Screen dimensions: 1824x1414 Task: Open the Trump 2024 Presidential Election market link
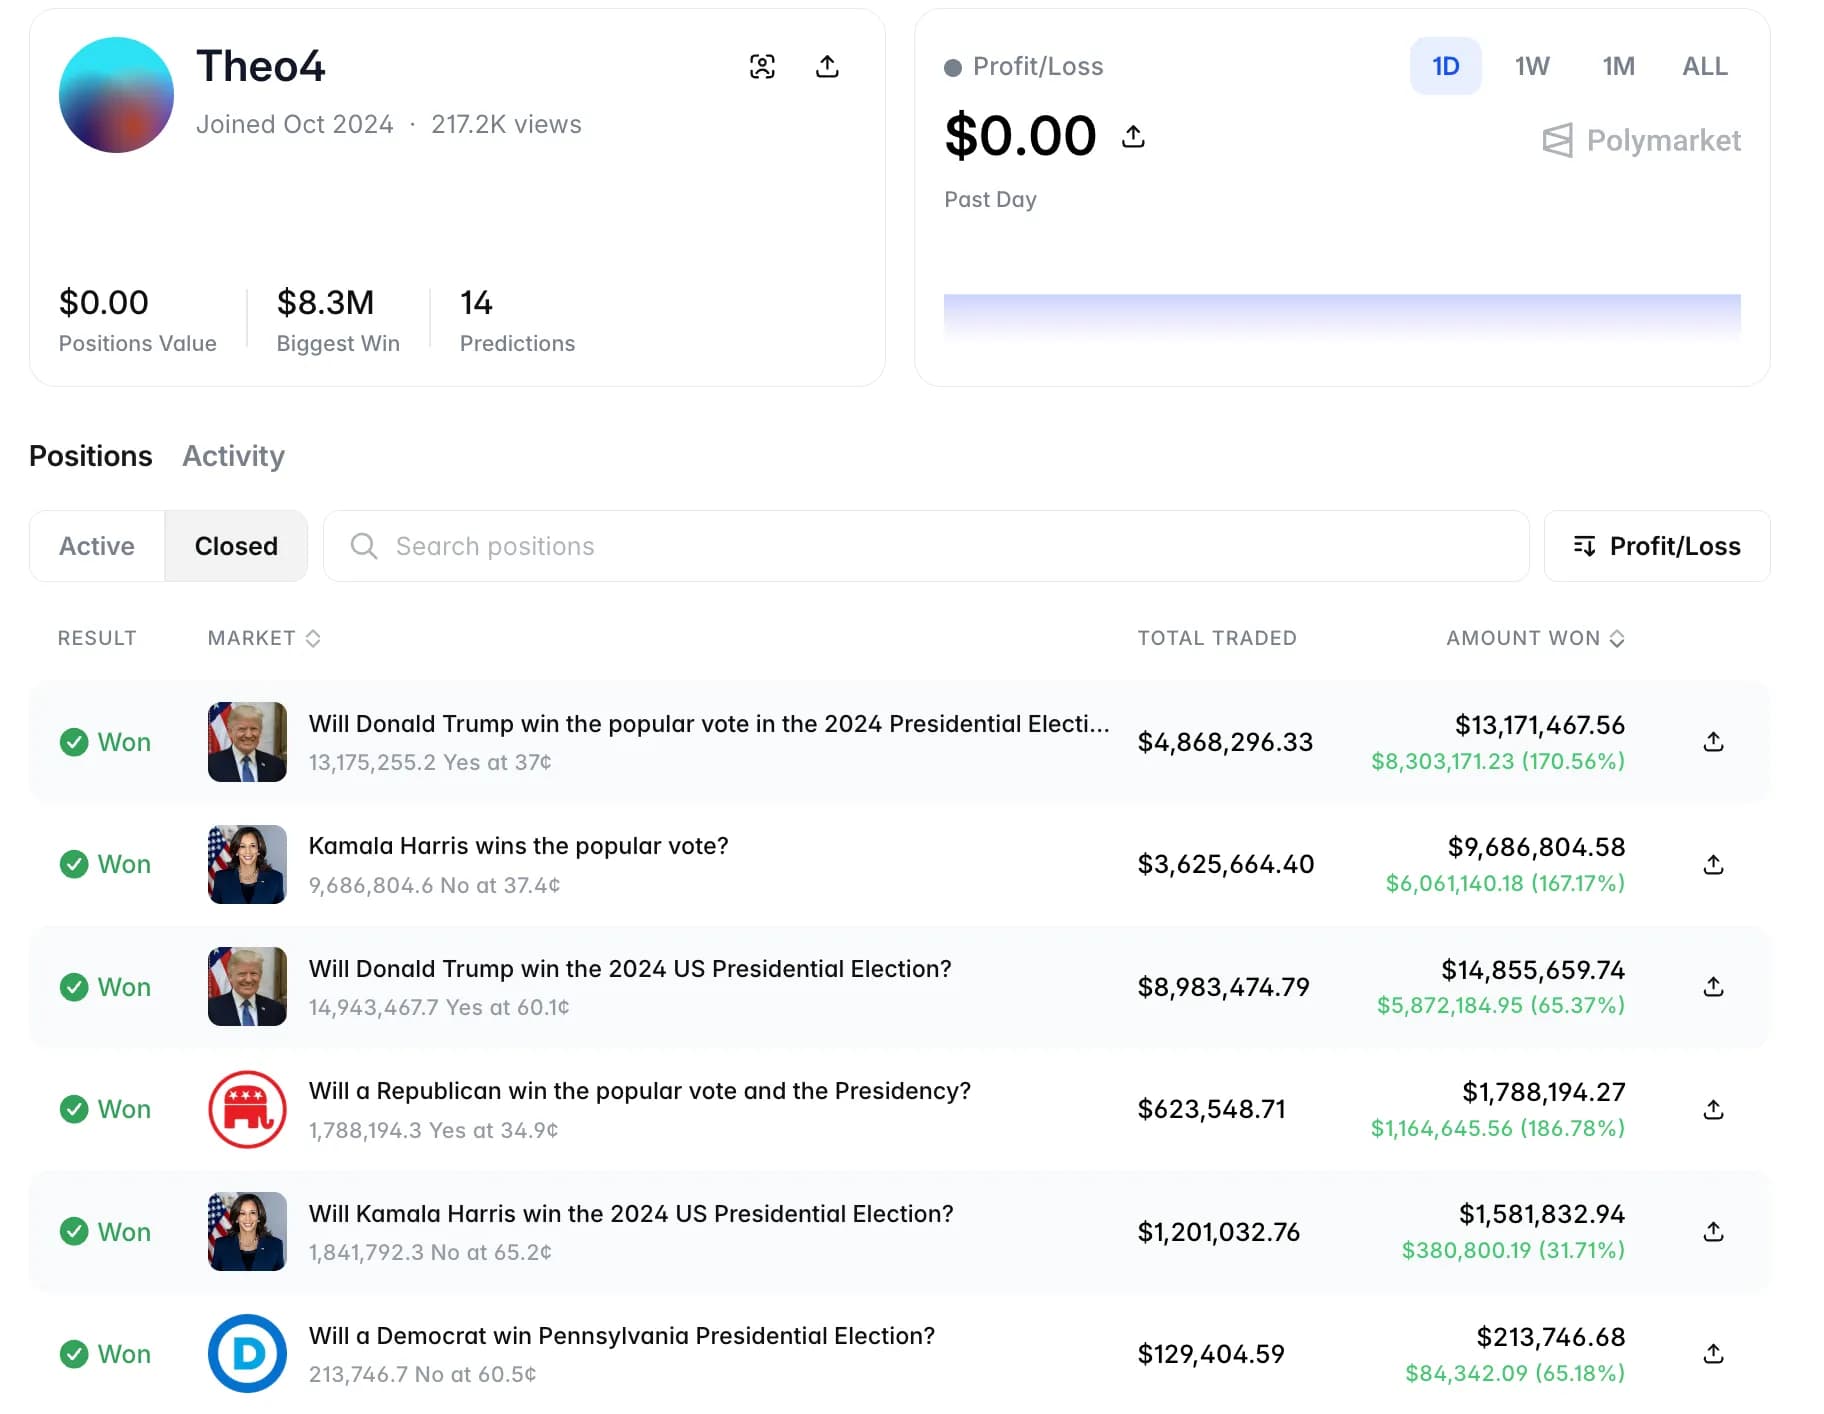[629, 968]
